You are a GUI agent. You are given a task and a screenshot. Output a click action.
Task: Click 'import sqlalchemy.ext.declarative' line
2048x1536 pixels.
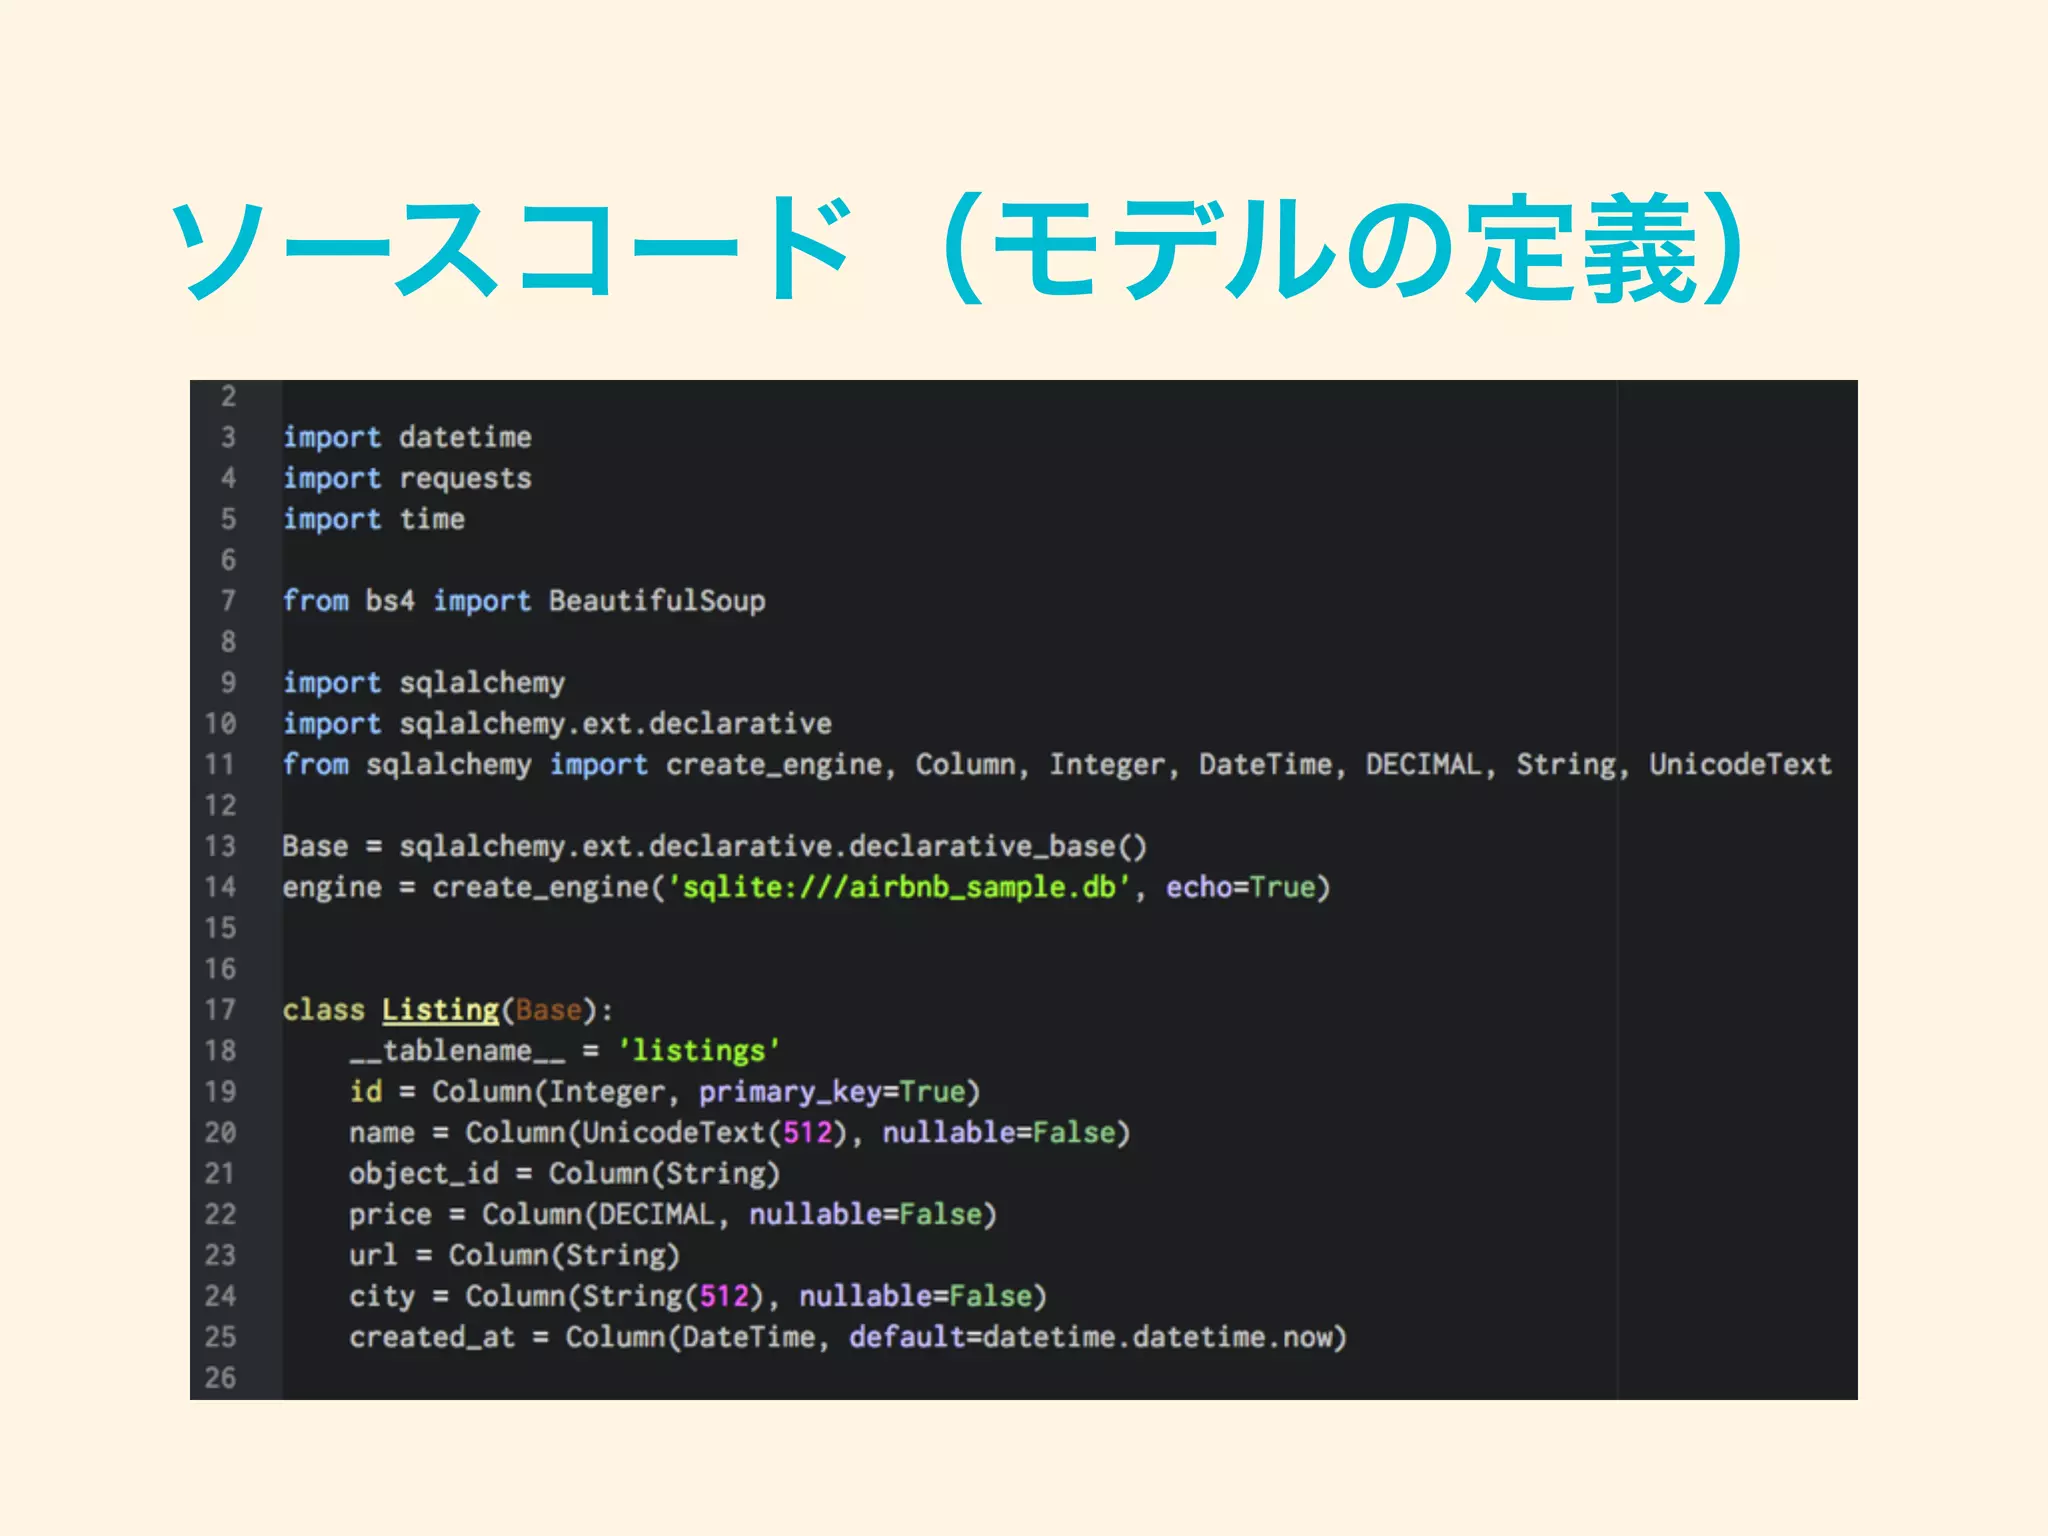pyautogui.click(x=557, y=724)
